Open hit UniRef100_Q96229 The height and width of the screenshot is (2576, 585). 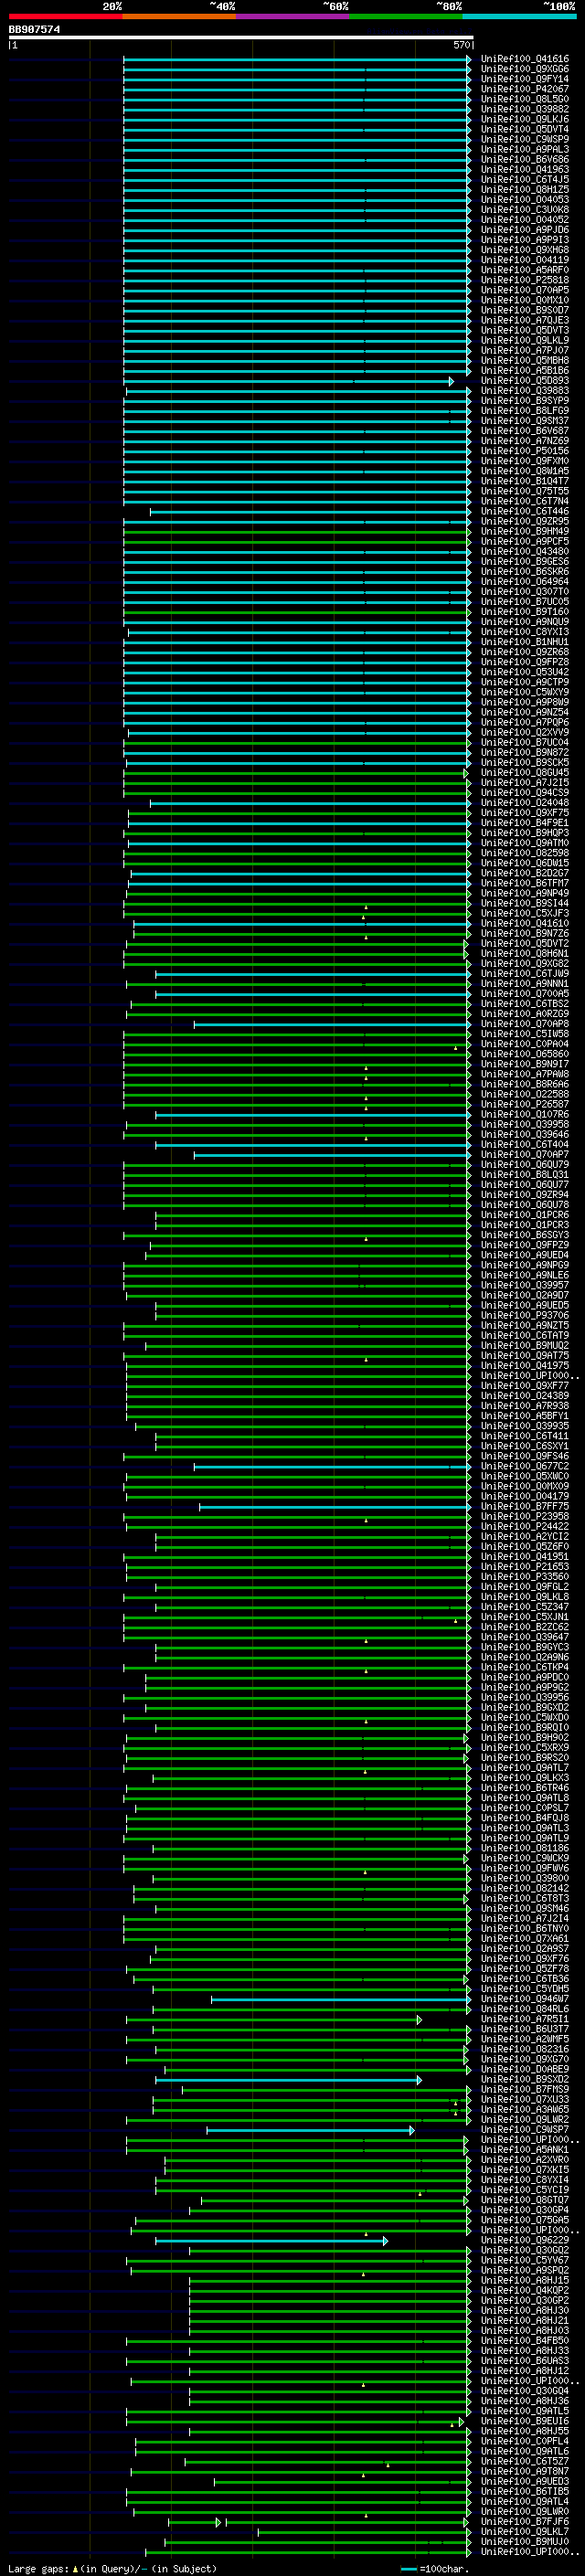[x=525, y=2241]
